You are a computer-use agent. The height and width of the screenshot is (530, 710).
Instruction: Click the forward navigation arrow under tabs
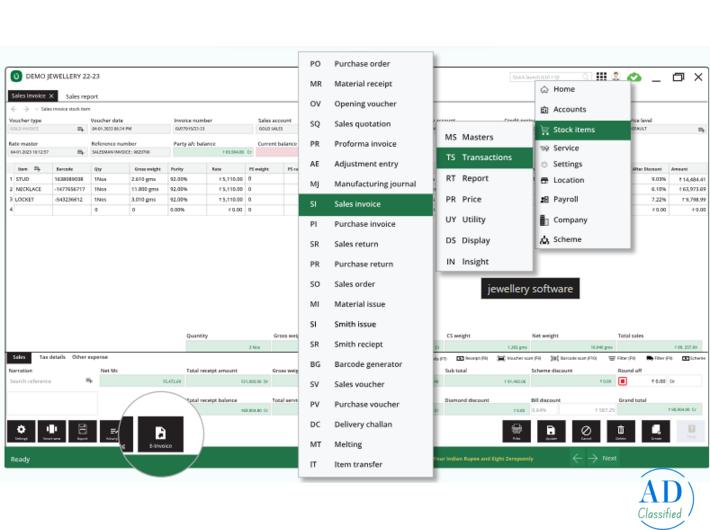26,109
